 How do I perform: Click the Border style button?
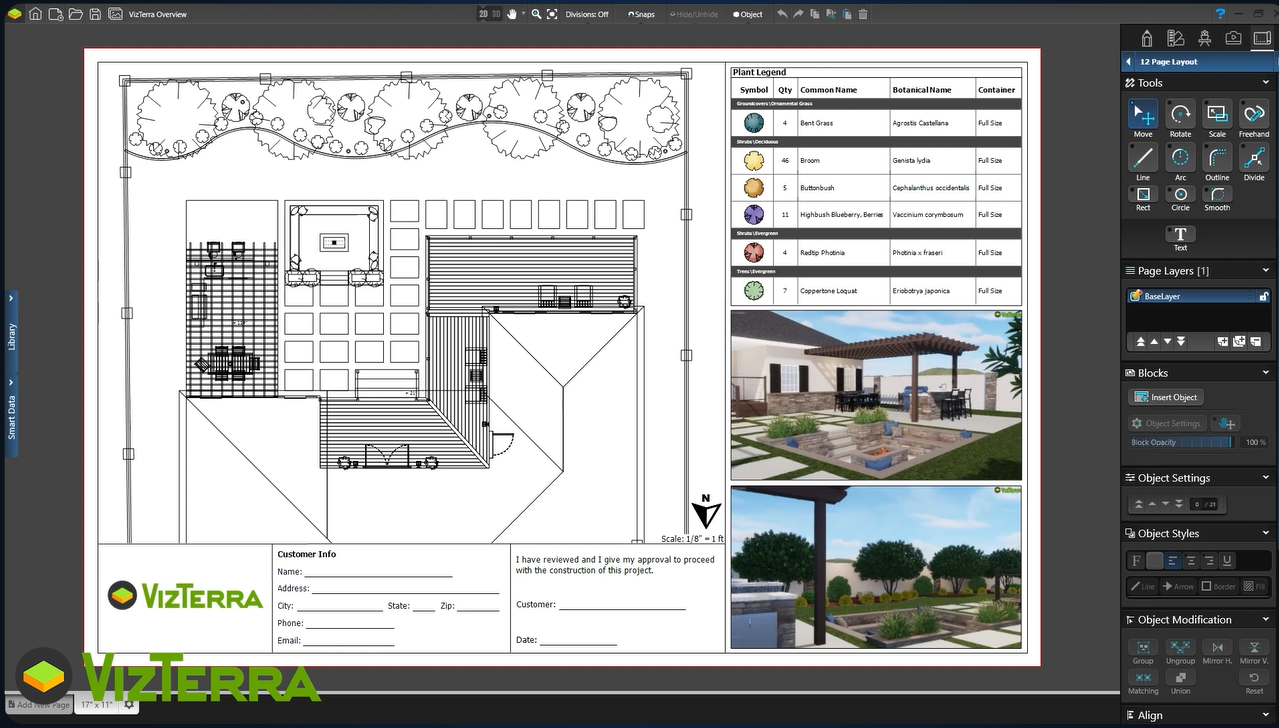tap(1218, 586)
